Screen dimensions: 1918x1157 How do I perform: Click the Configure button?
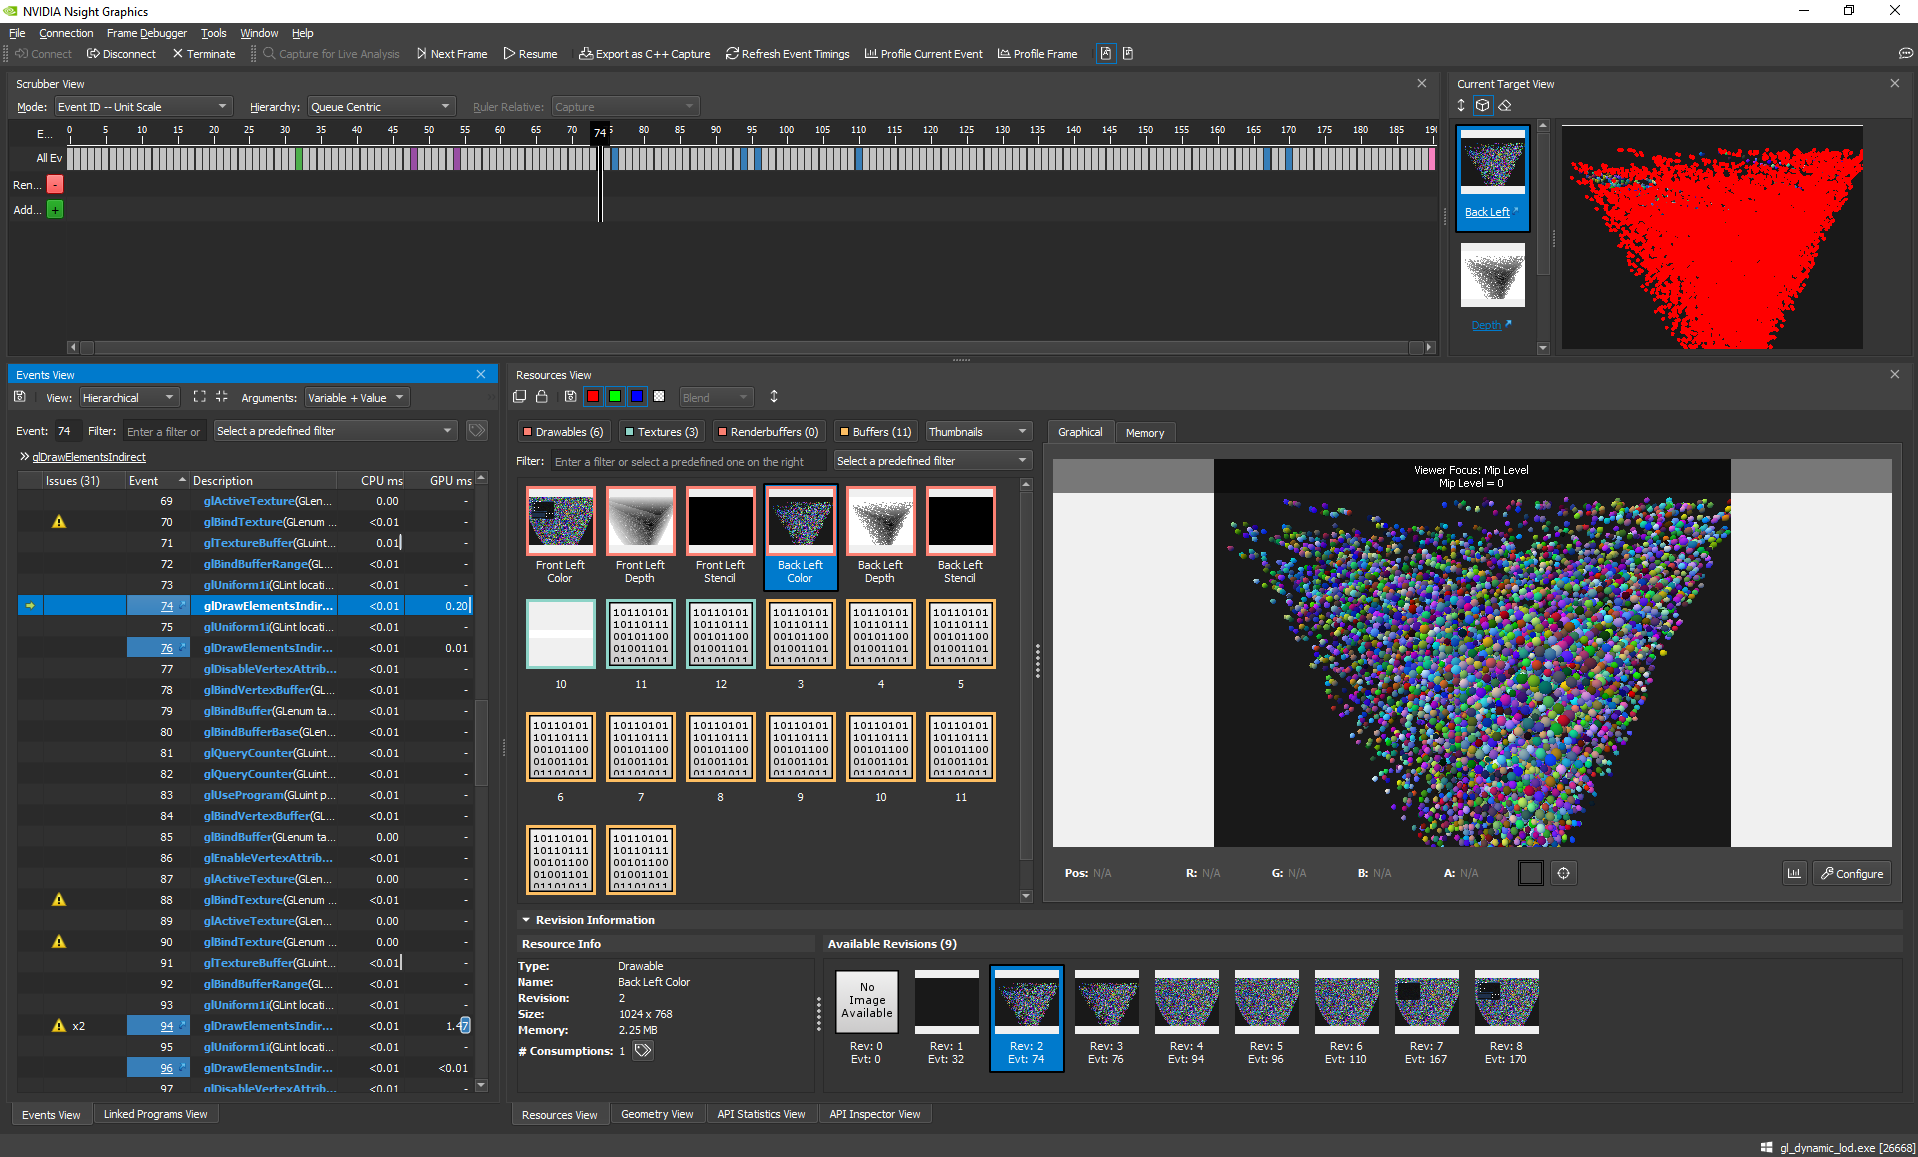click(1851, 873)
